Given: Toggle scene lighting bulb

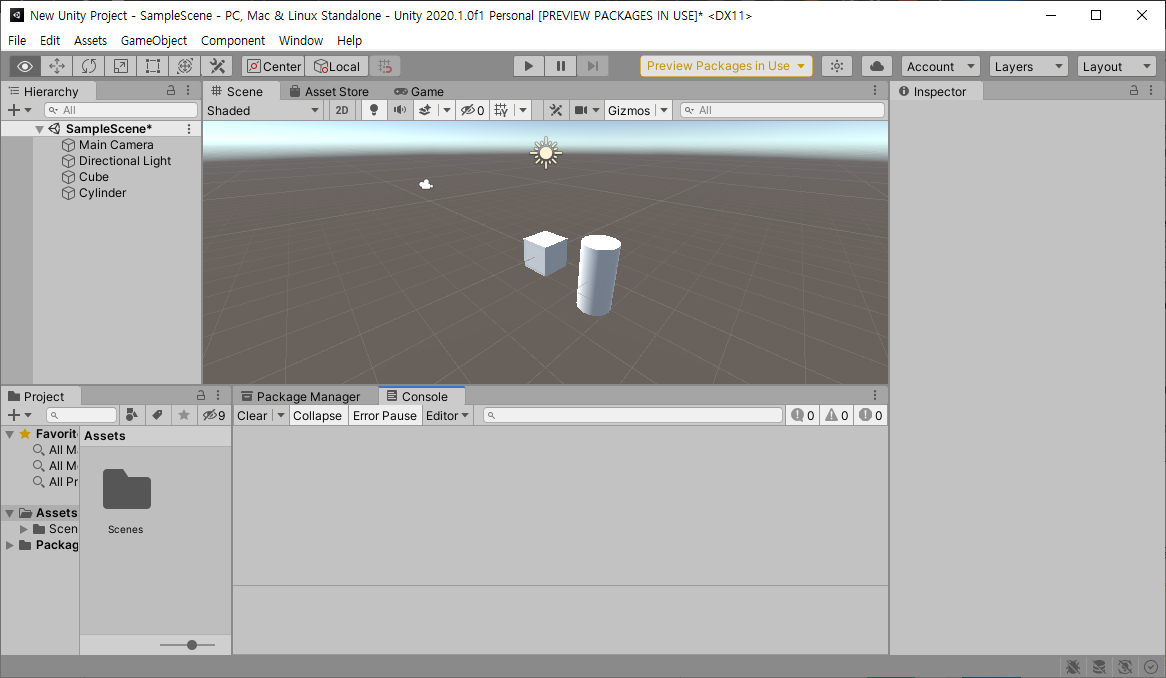Looking at the screenshot, I should 374,110.
